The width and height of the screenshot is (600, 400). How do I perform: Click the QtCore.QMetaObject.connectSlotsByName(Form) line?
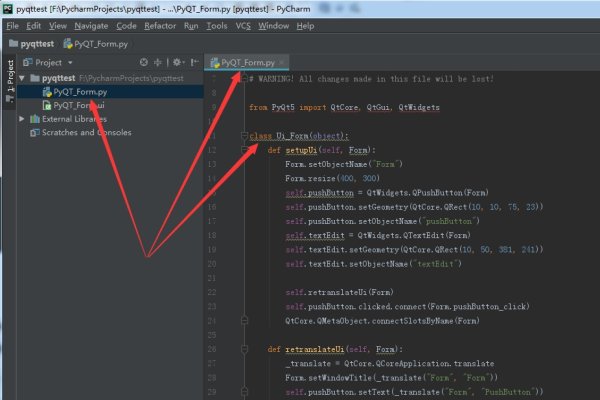[382, 321]
